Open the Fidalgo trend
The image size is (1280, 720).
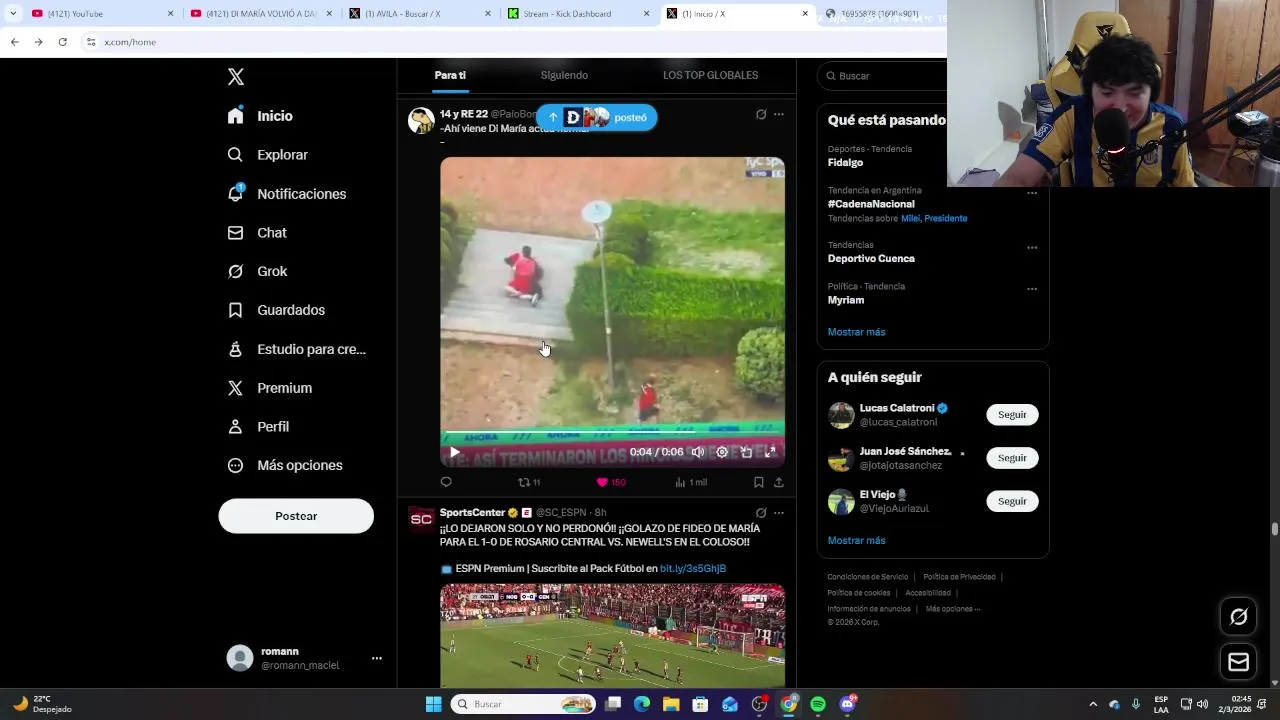[845, 163]
